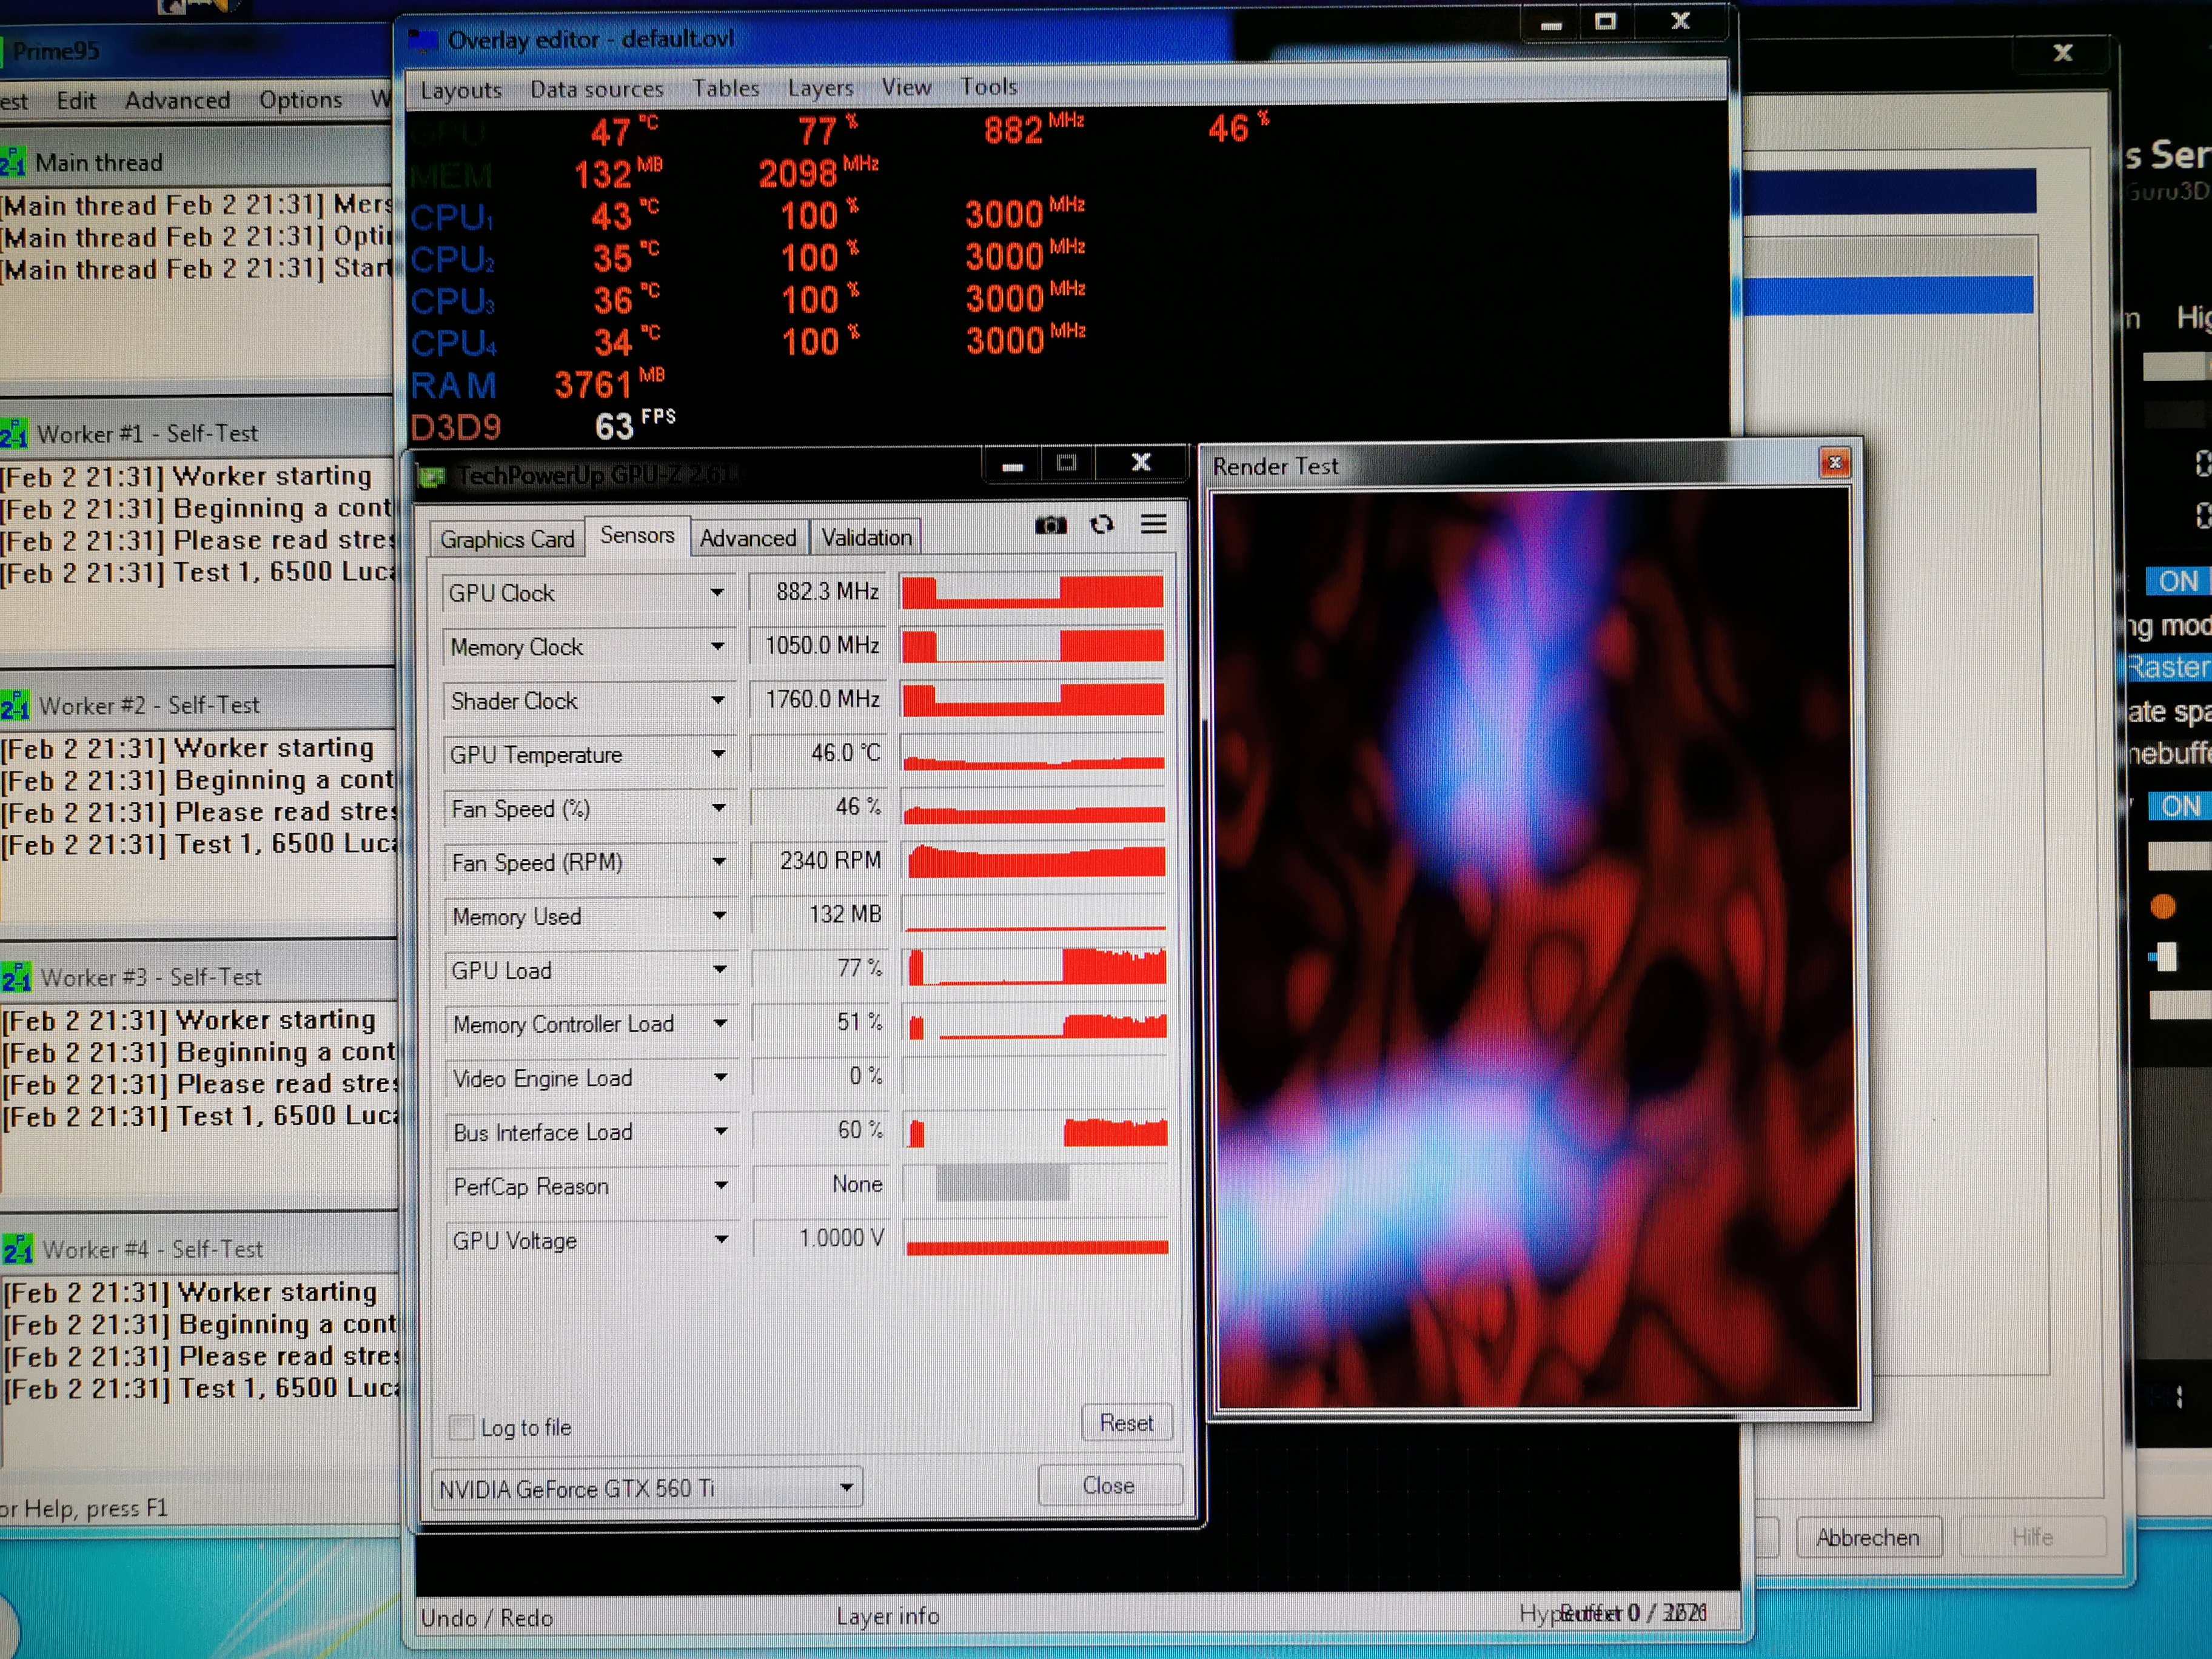Viewport: 2212px width, 1659px height.
Task: Click the orange color circle in RivaTuner
Action: coord(2163,906)
